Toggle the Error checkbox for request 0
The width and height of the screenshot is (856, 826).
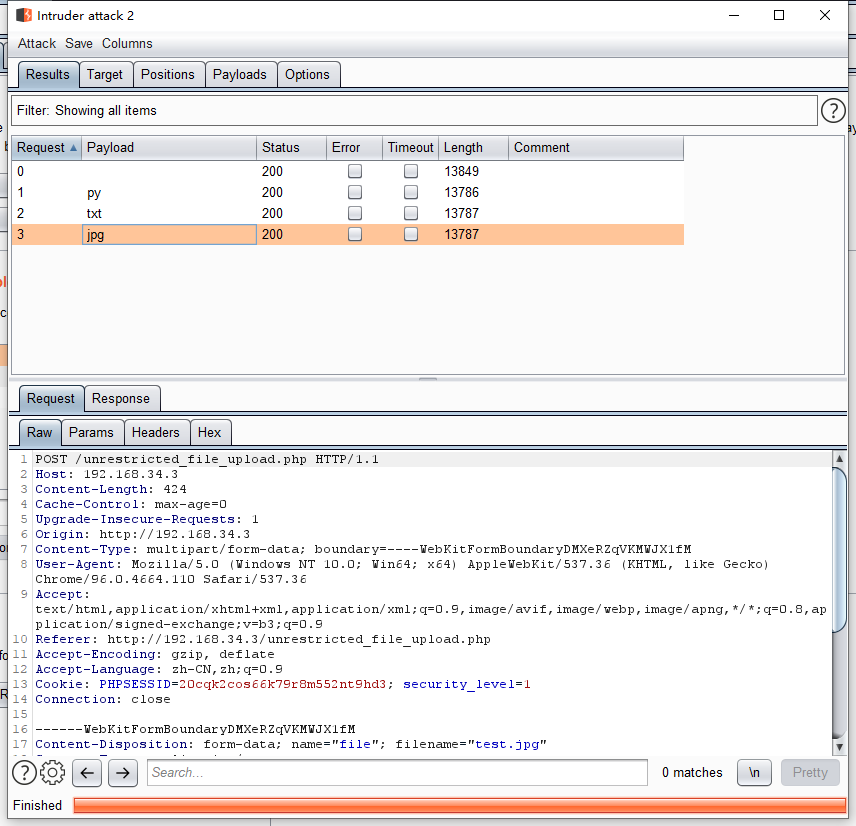pos(354,171)
